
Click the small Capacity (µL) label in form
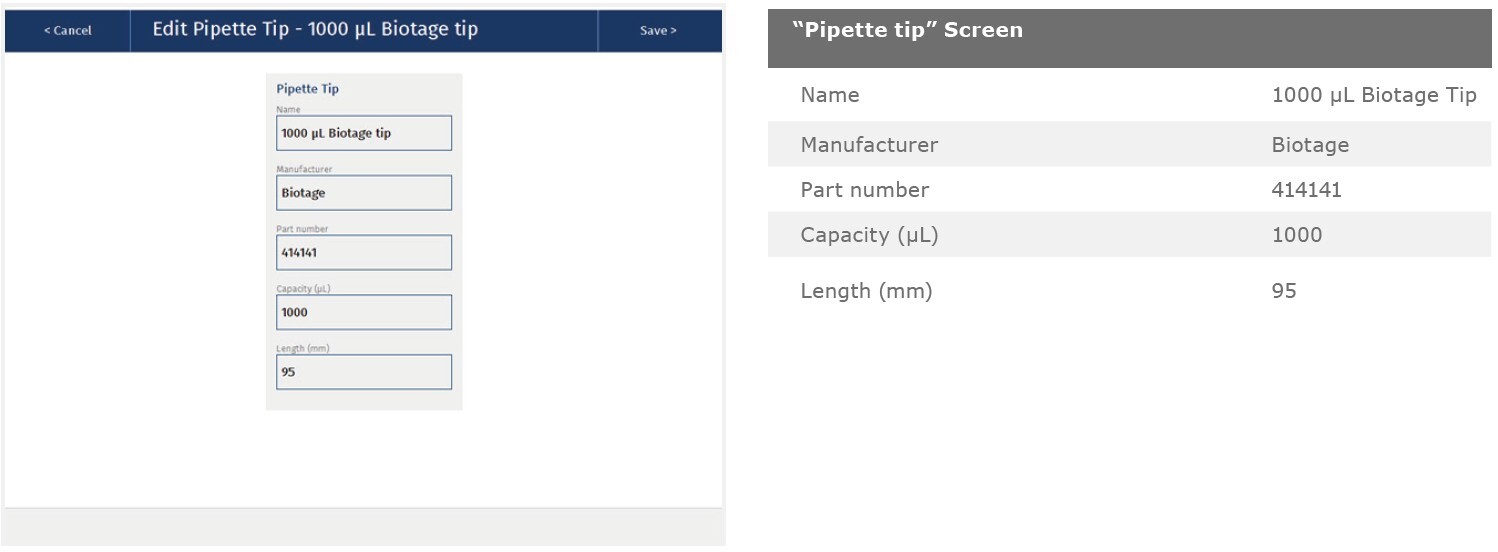(x=305, y=289)
